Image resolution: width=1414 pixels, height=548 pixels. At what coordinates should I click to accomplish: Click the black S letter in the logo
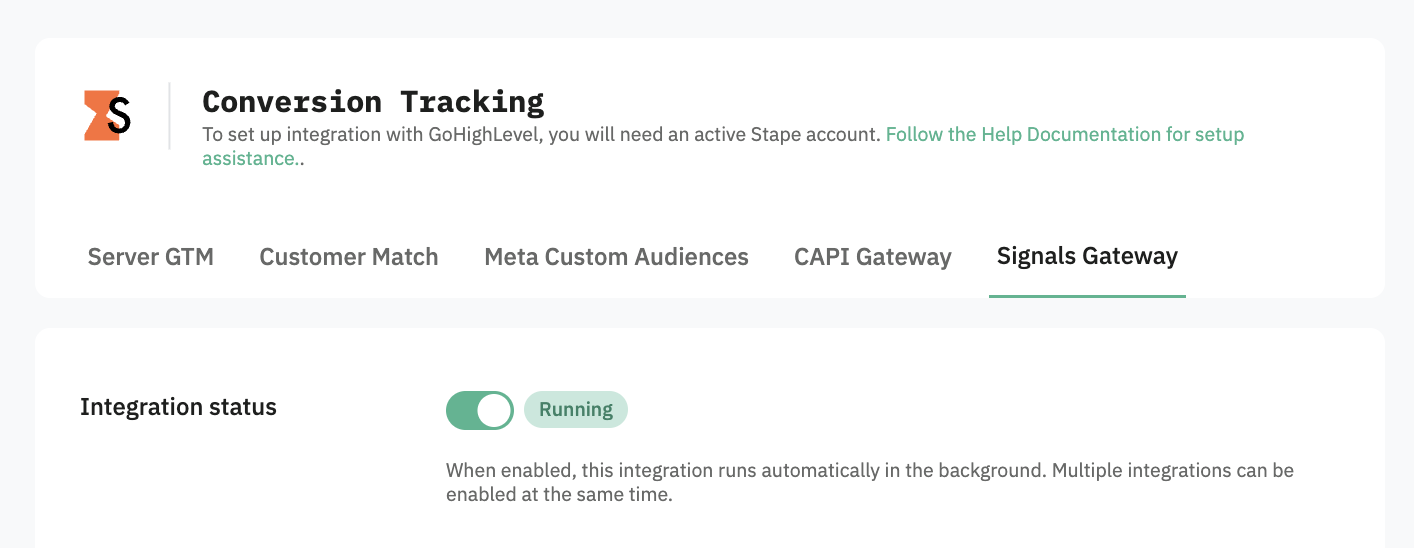pyautogui.click(x=119, y=116)
